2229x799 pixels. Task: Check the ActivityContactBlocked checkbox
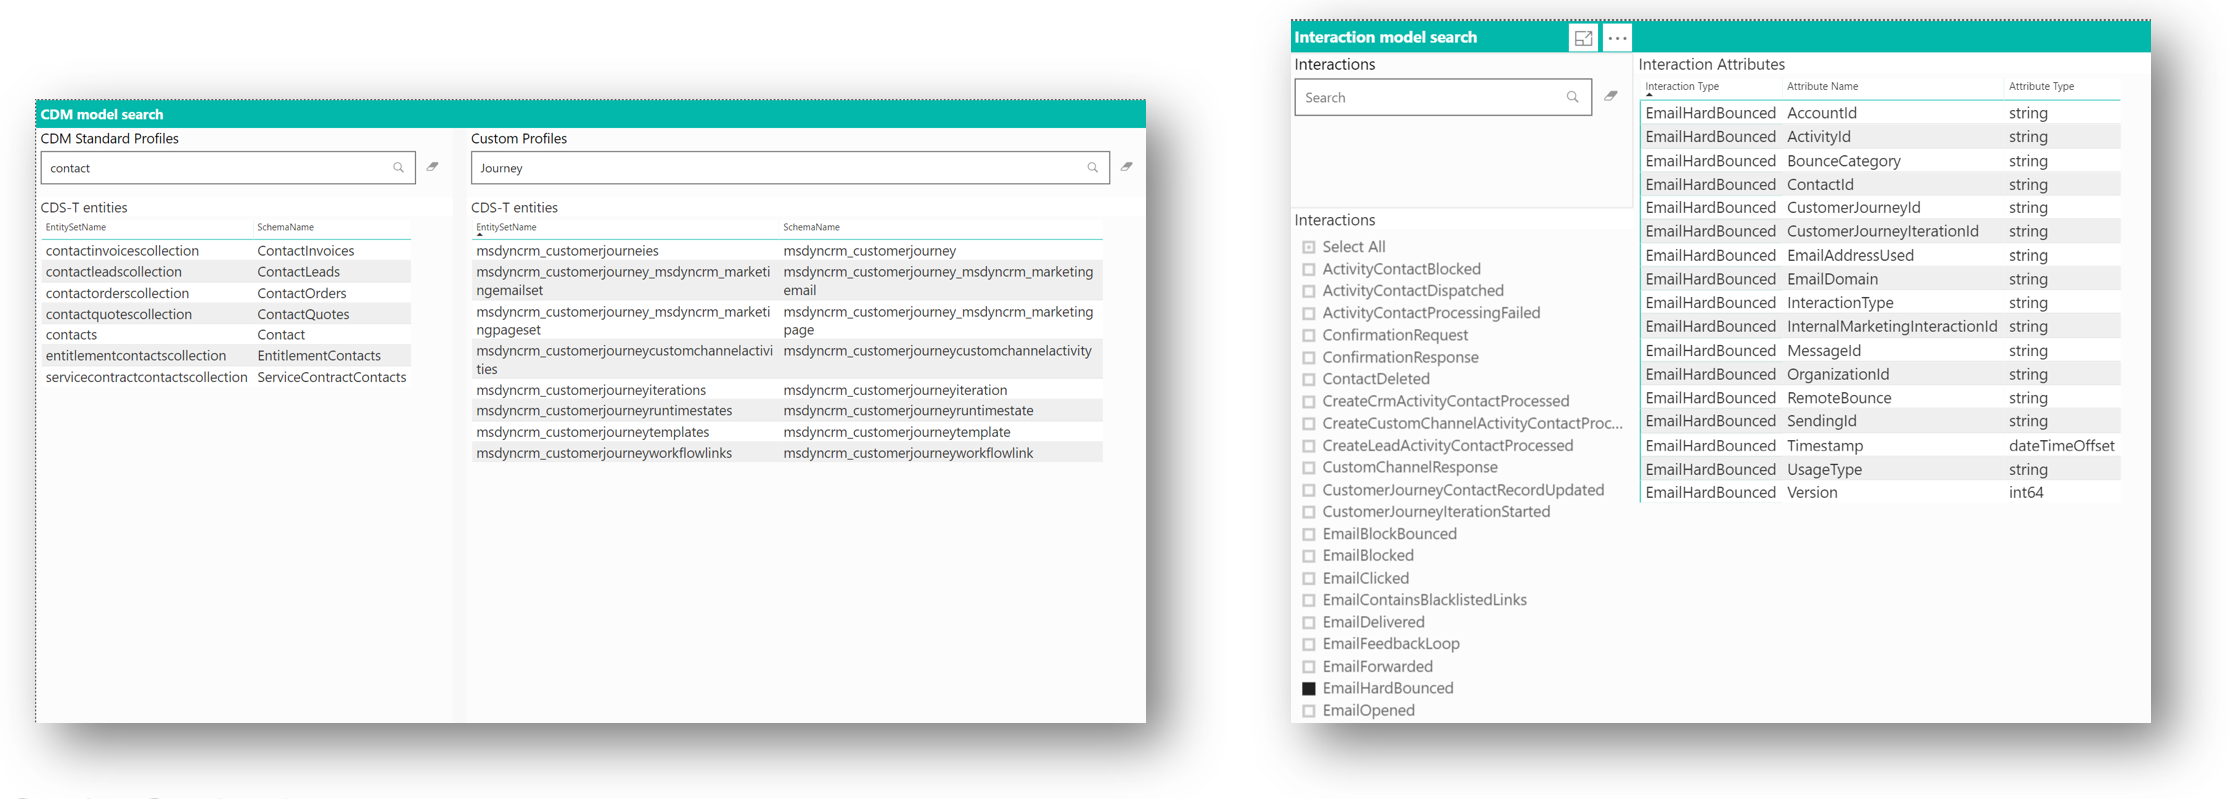click(x=1309, y=269)
